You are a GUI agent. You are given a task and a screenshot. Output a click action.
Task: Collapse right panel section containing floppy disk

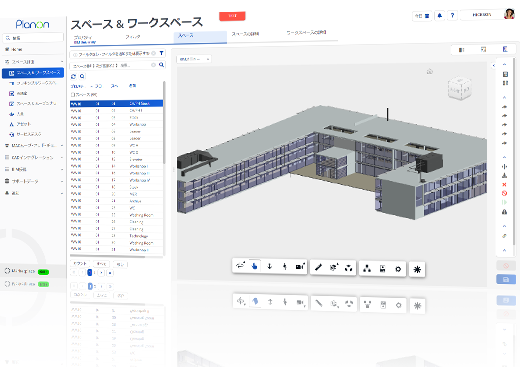coord(504,64)
